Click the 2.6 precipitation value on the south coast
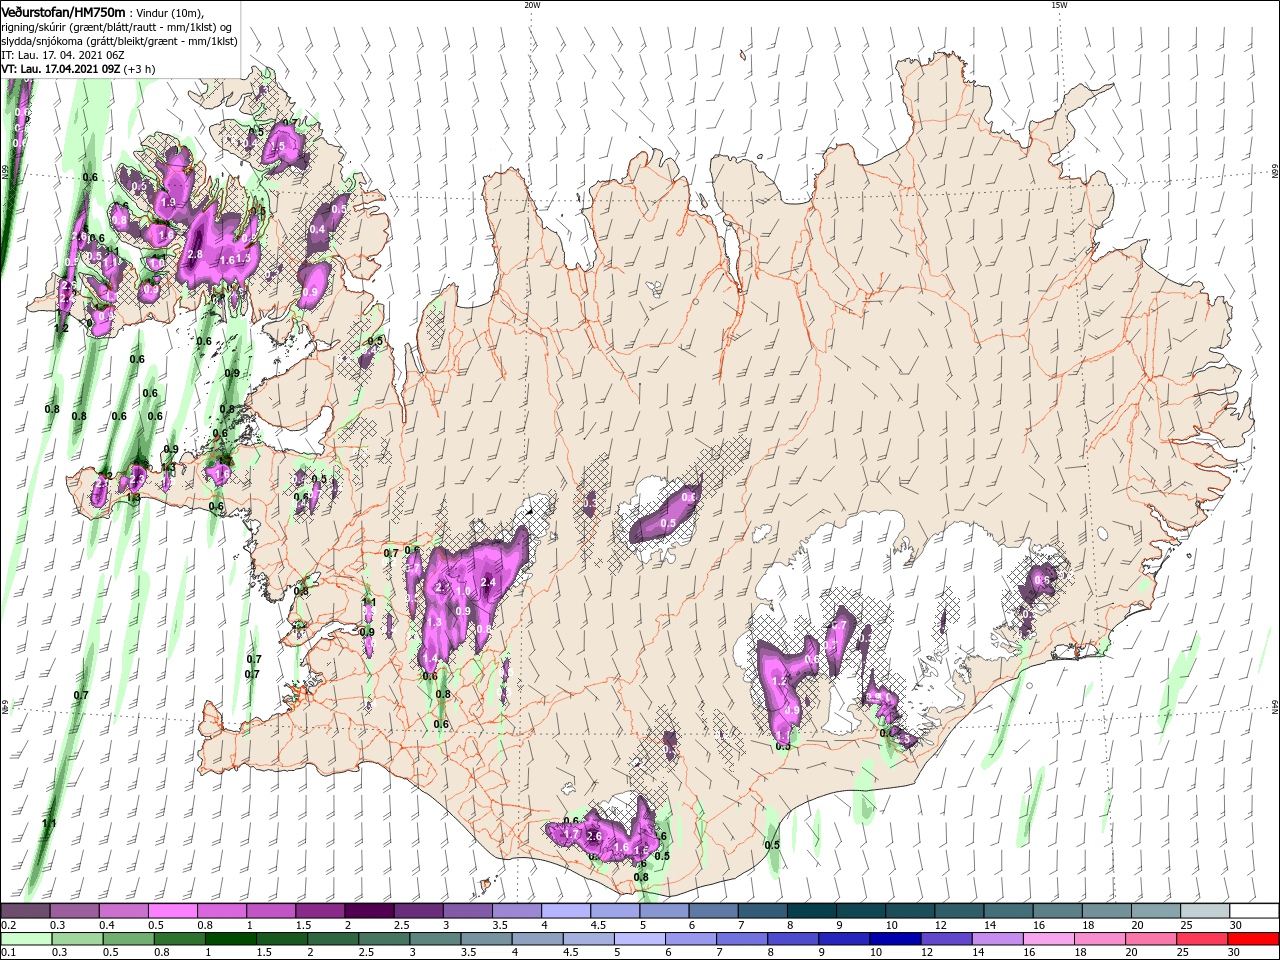1280x960 pixels. (x=593, y=836)
